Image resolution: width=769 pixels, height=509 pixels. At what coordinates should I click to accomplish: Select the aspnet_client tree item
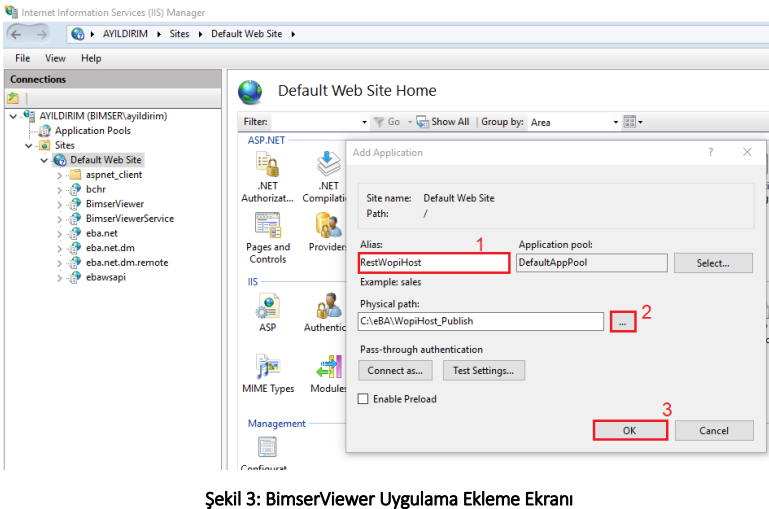(x=114, y=175)
